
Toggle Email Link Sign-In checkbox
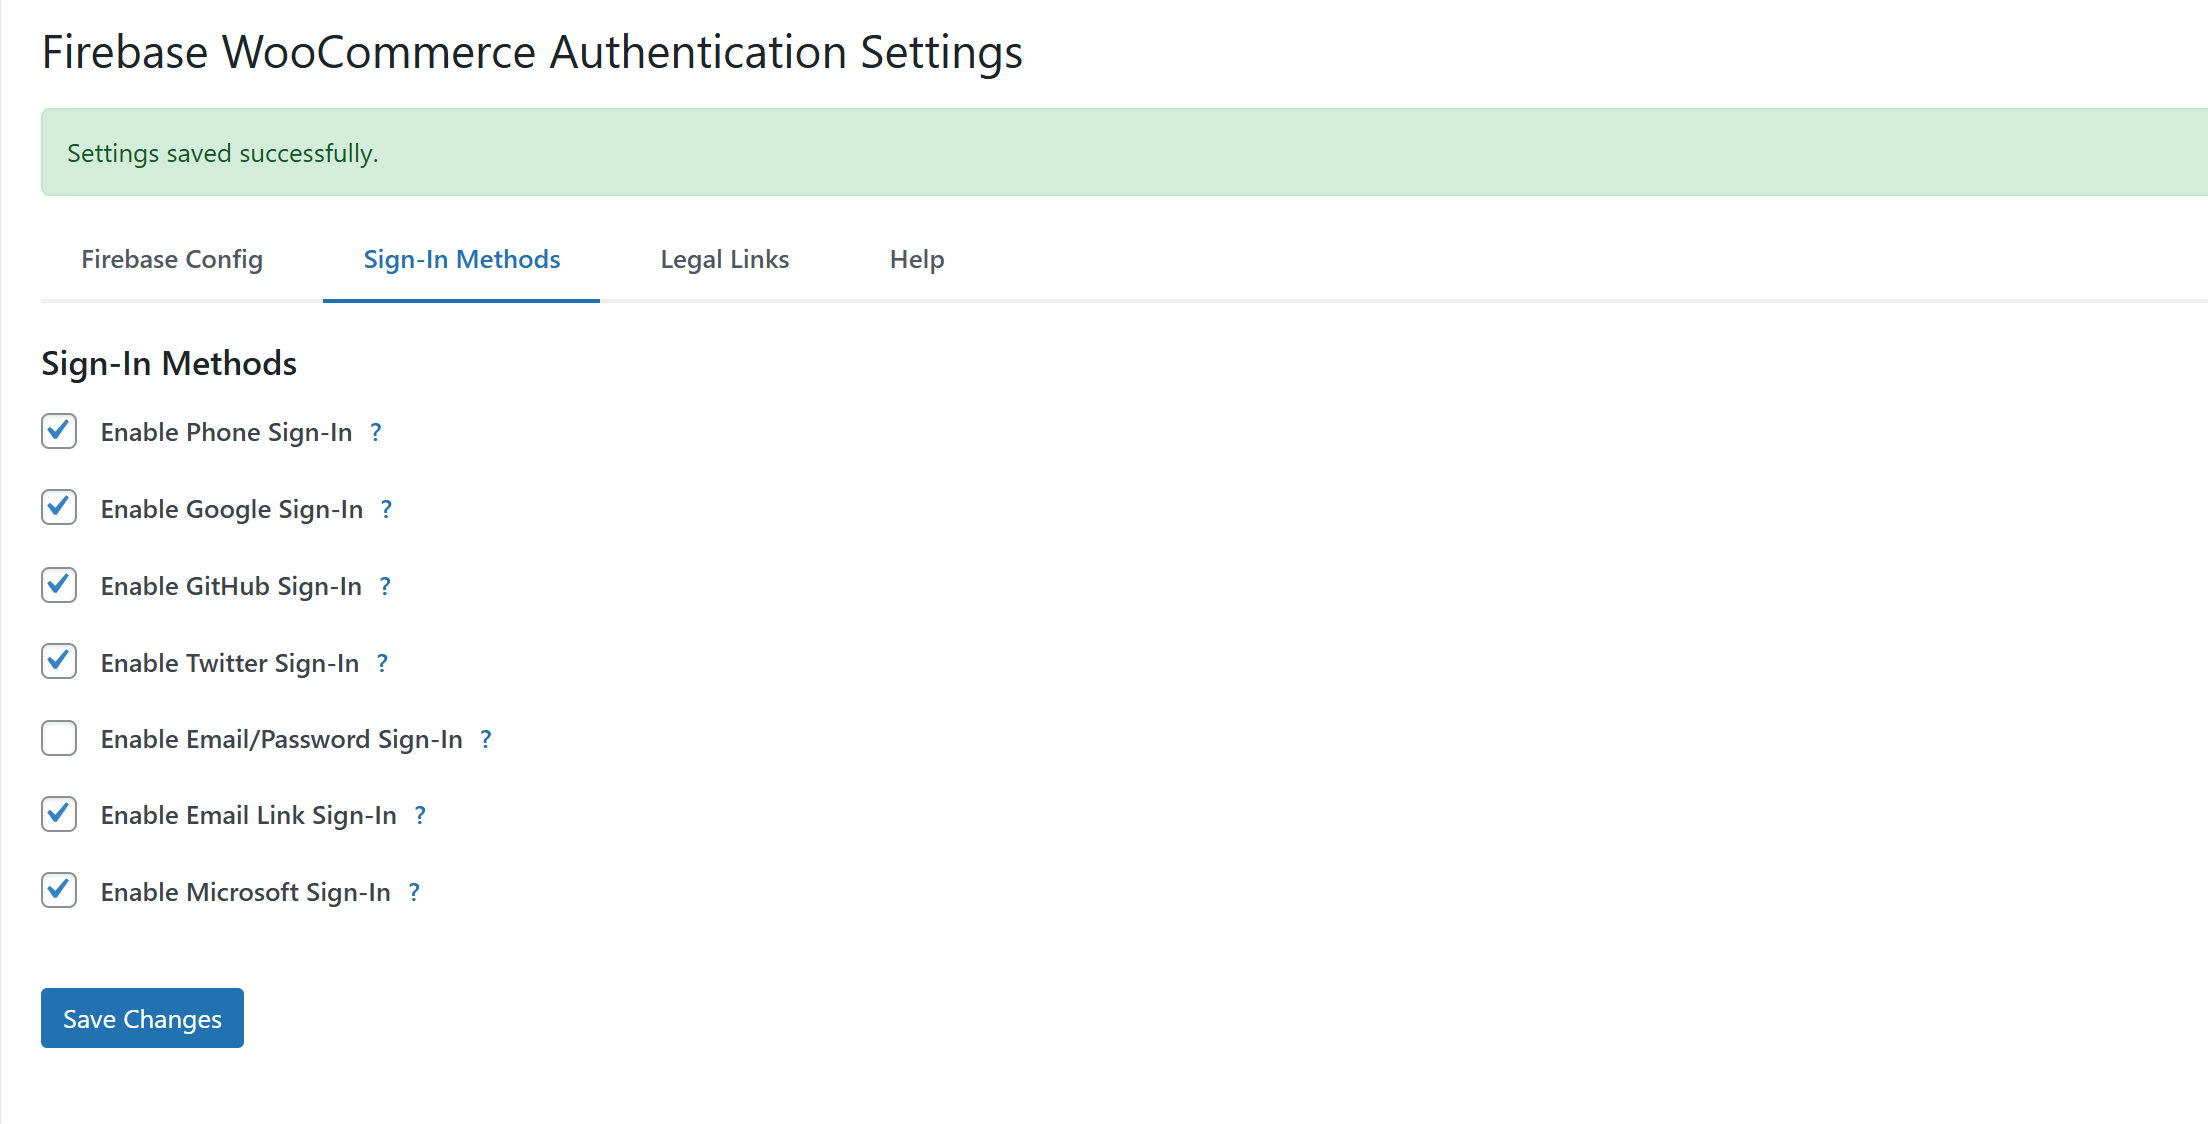[59, 814]
